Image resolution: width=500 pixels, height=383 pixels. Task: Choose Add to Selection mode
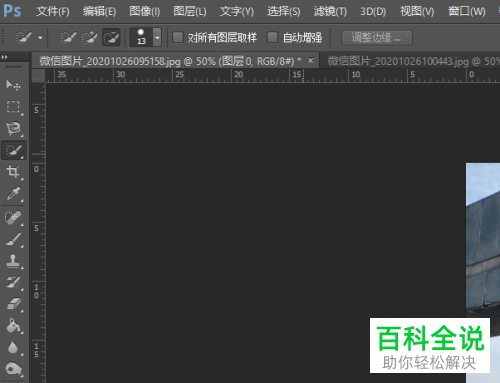(x=89, y=37)
